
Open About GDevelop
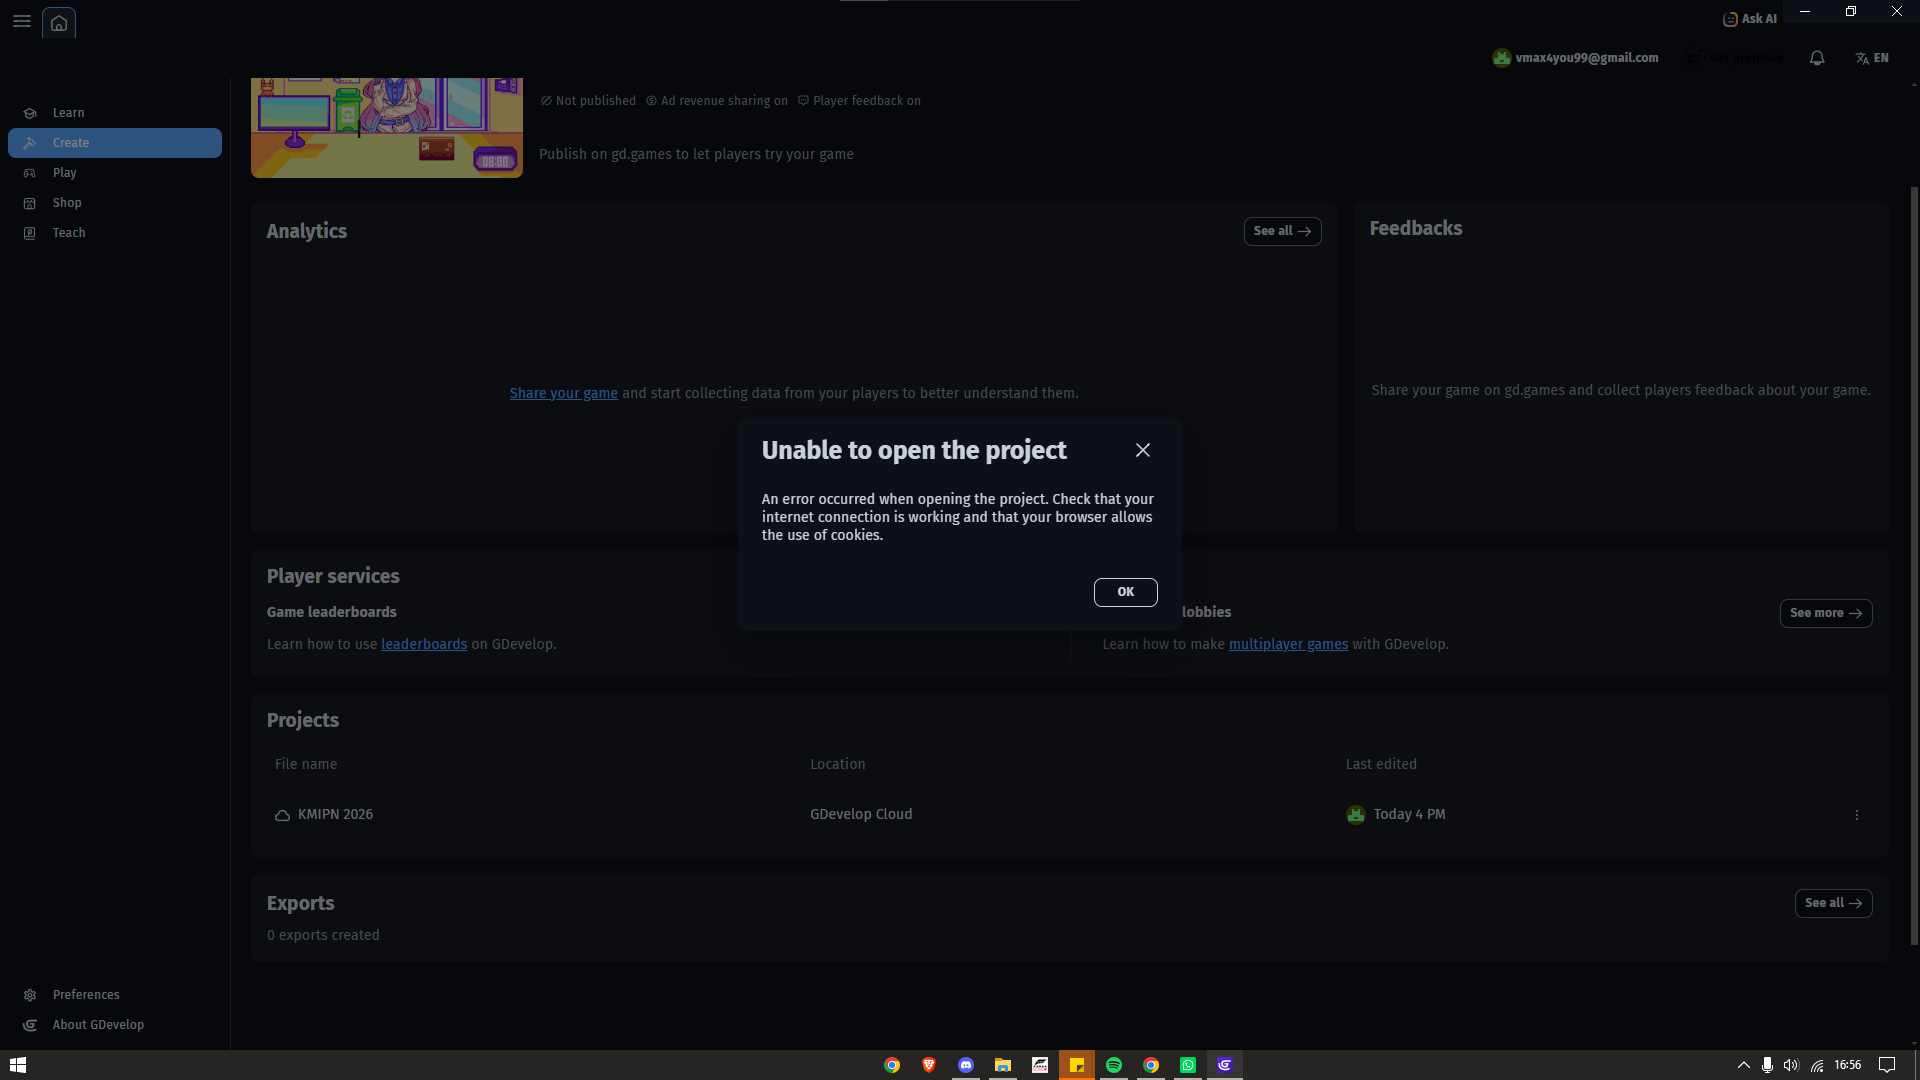(x=115, y=1025)
